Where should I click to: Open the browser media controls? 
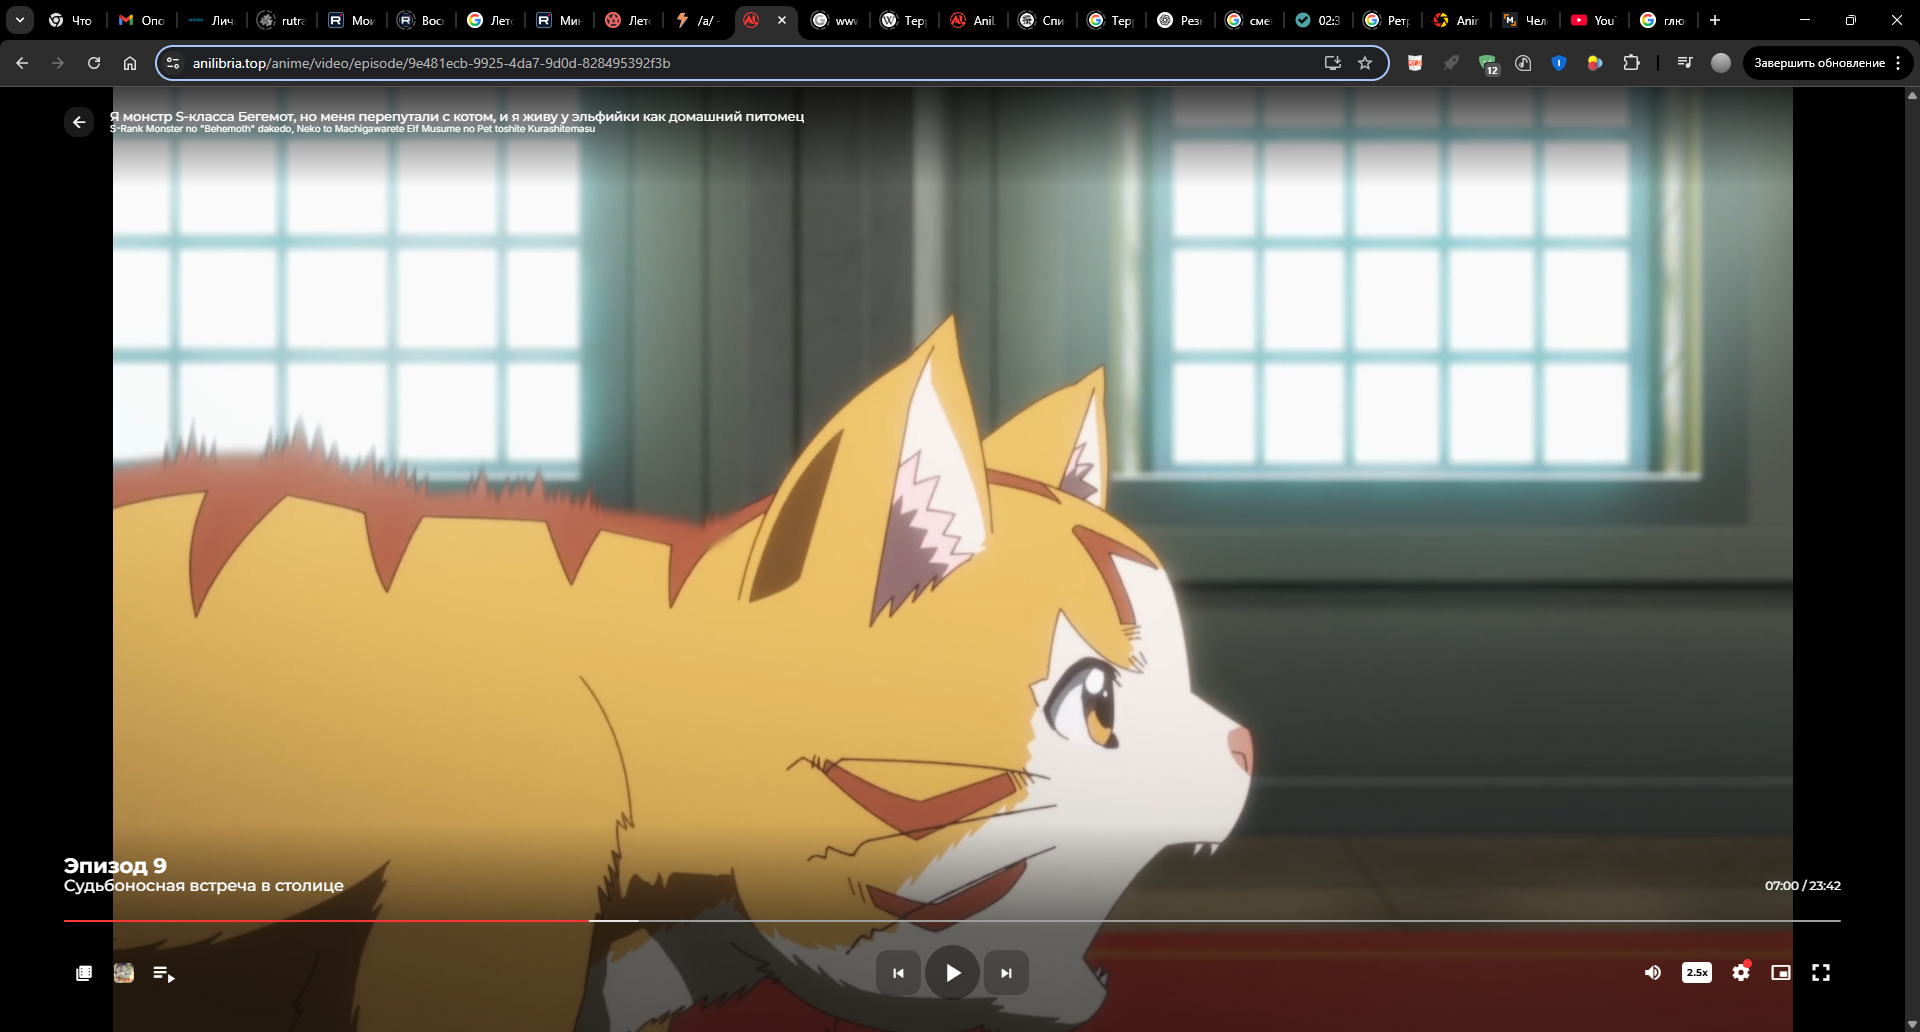coord(1685,63)
